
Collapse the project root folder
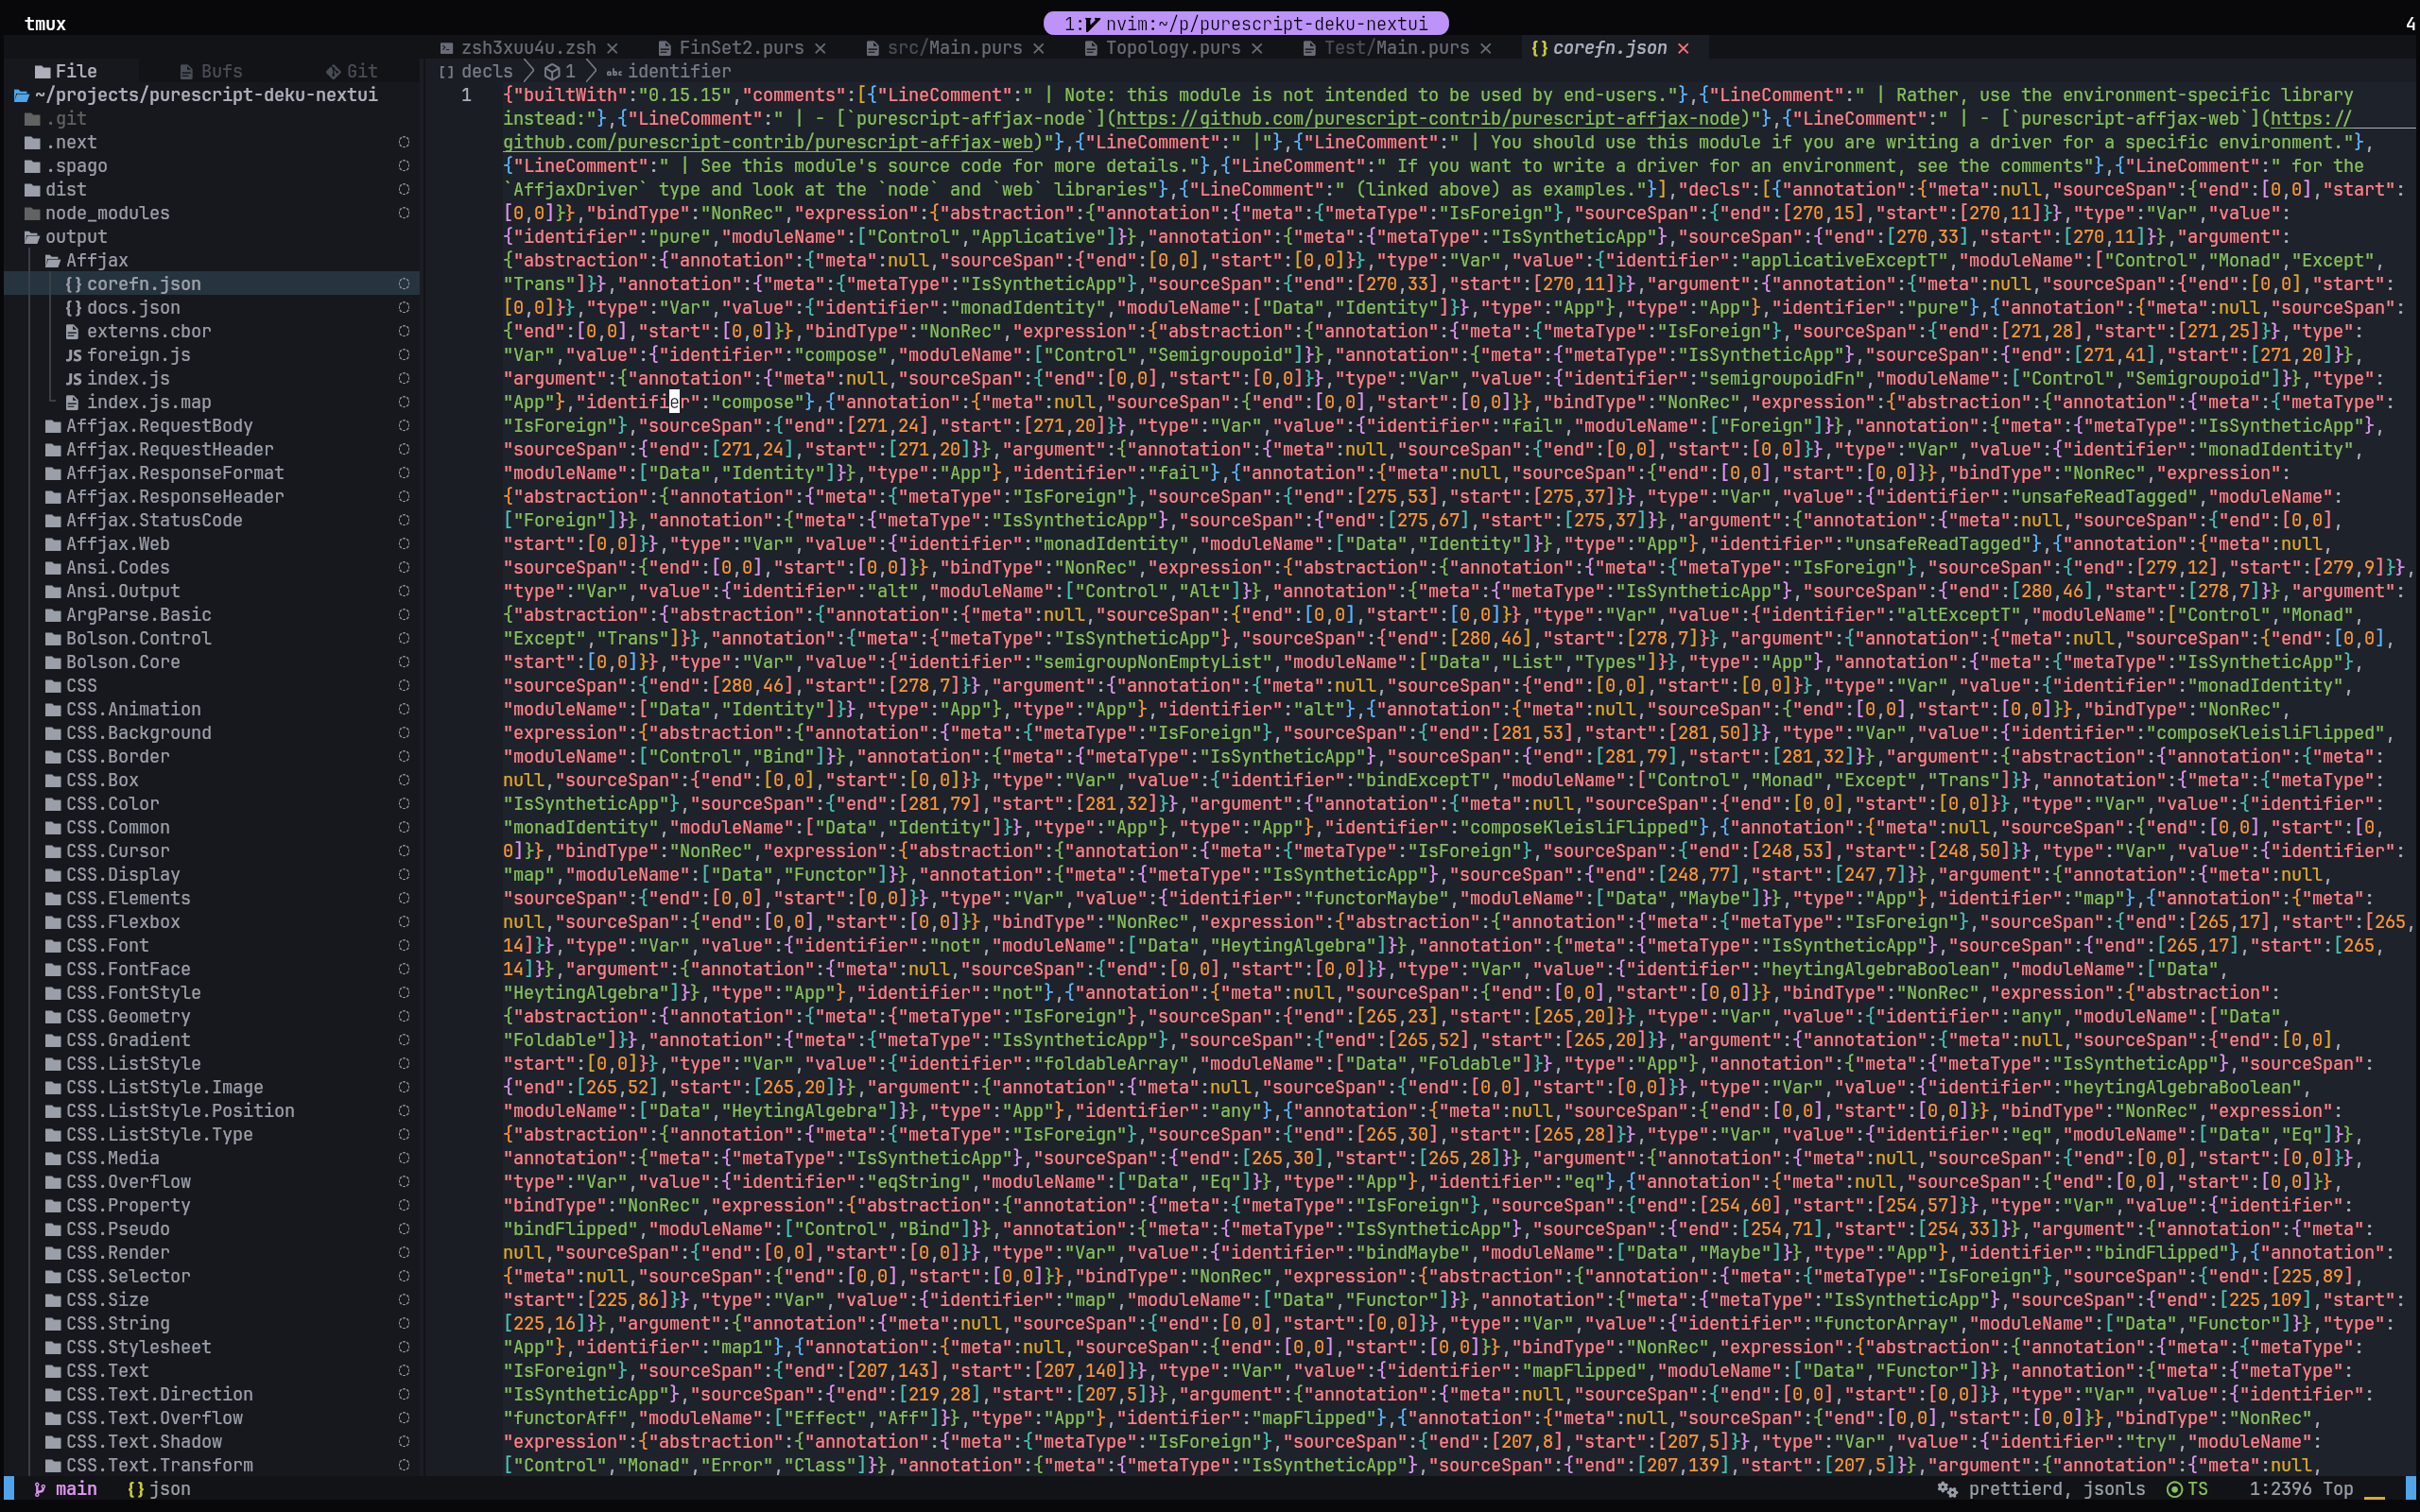(x=195, y=95)
